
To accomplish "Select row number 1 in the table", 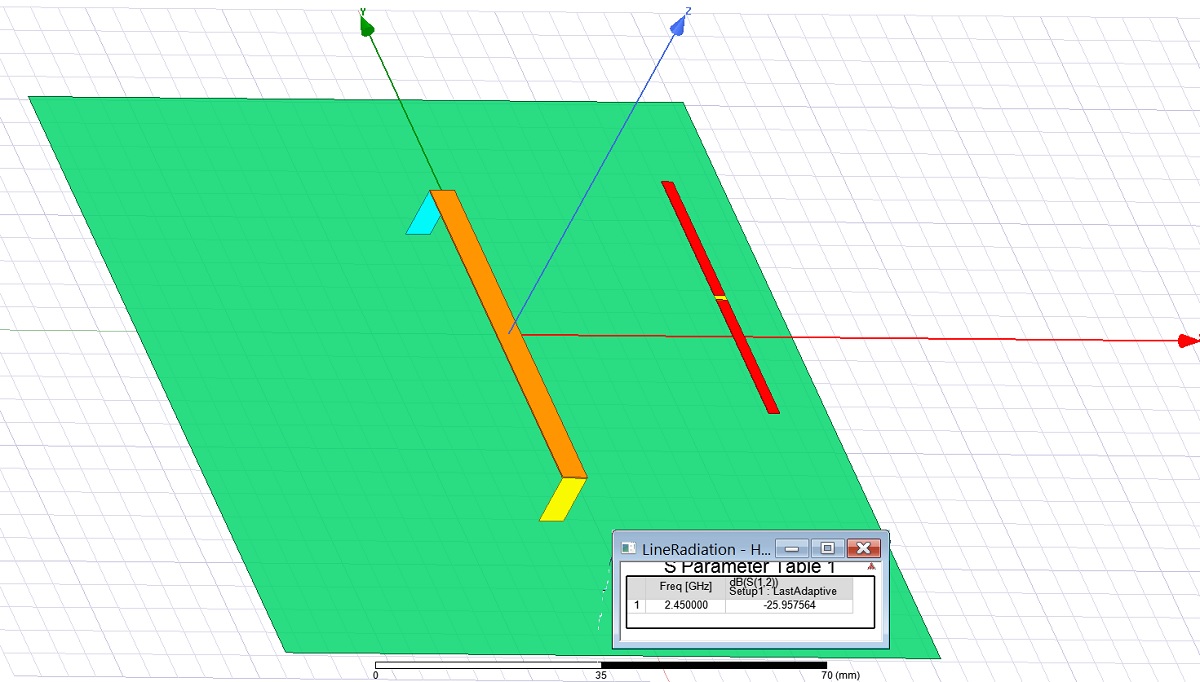I will click(x=637, y=605).
